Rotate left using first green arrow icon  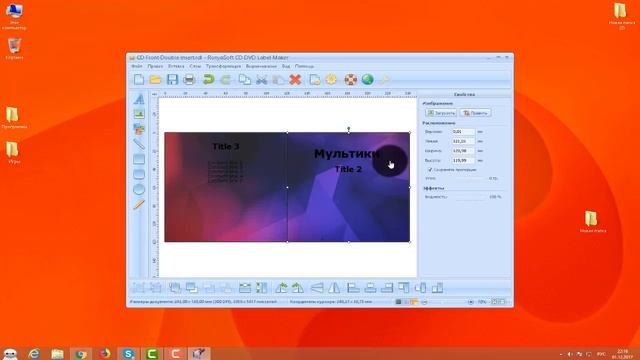[281, 288]
